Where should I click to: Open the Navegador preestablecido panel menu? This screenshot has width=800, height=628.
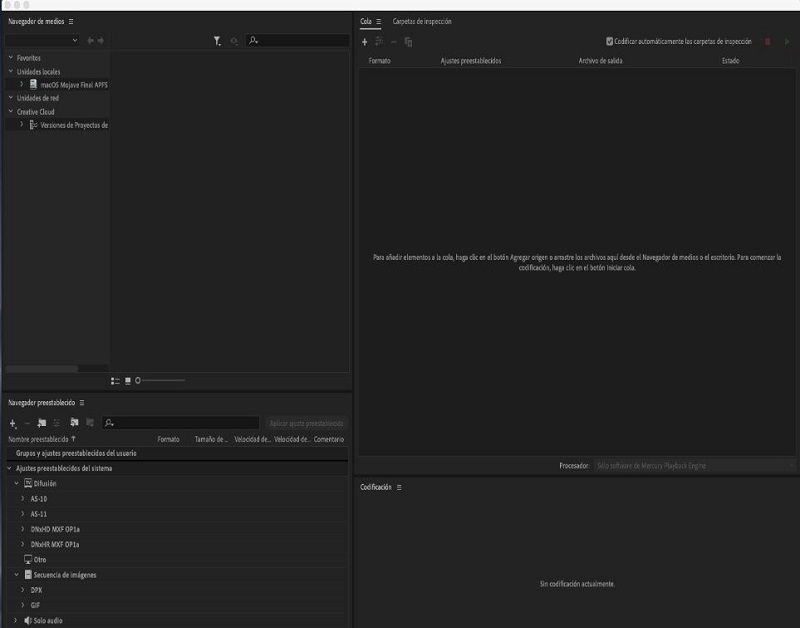coord(82,403)
